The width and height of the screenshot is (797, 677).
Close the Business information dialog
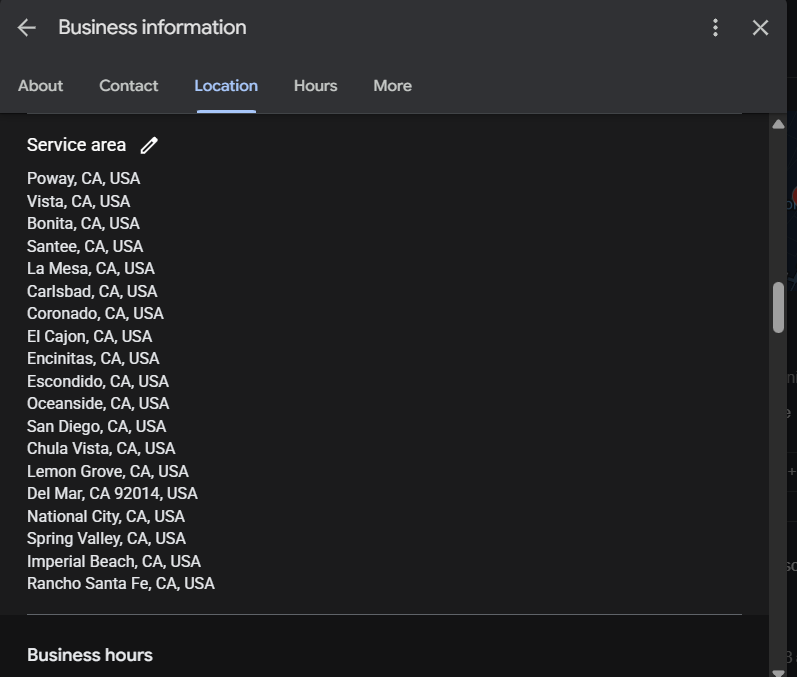tap(760, 27)
